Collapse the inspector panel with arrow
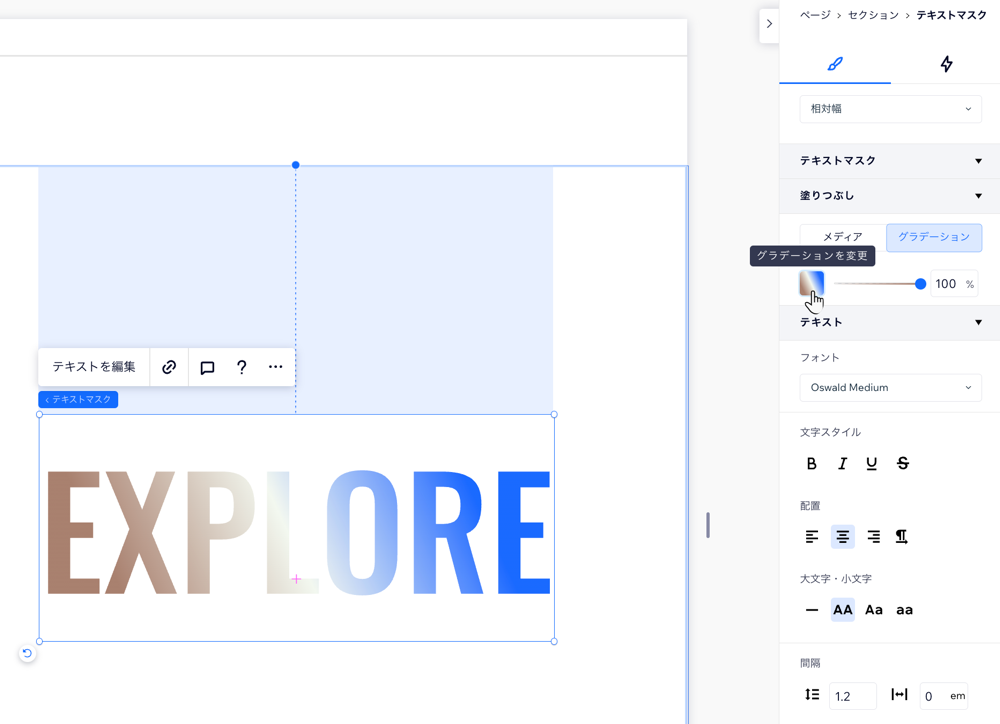 point(769,24)
